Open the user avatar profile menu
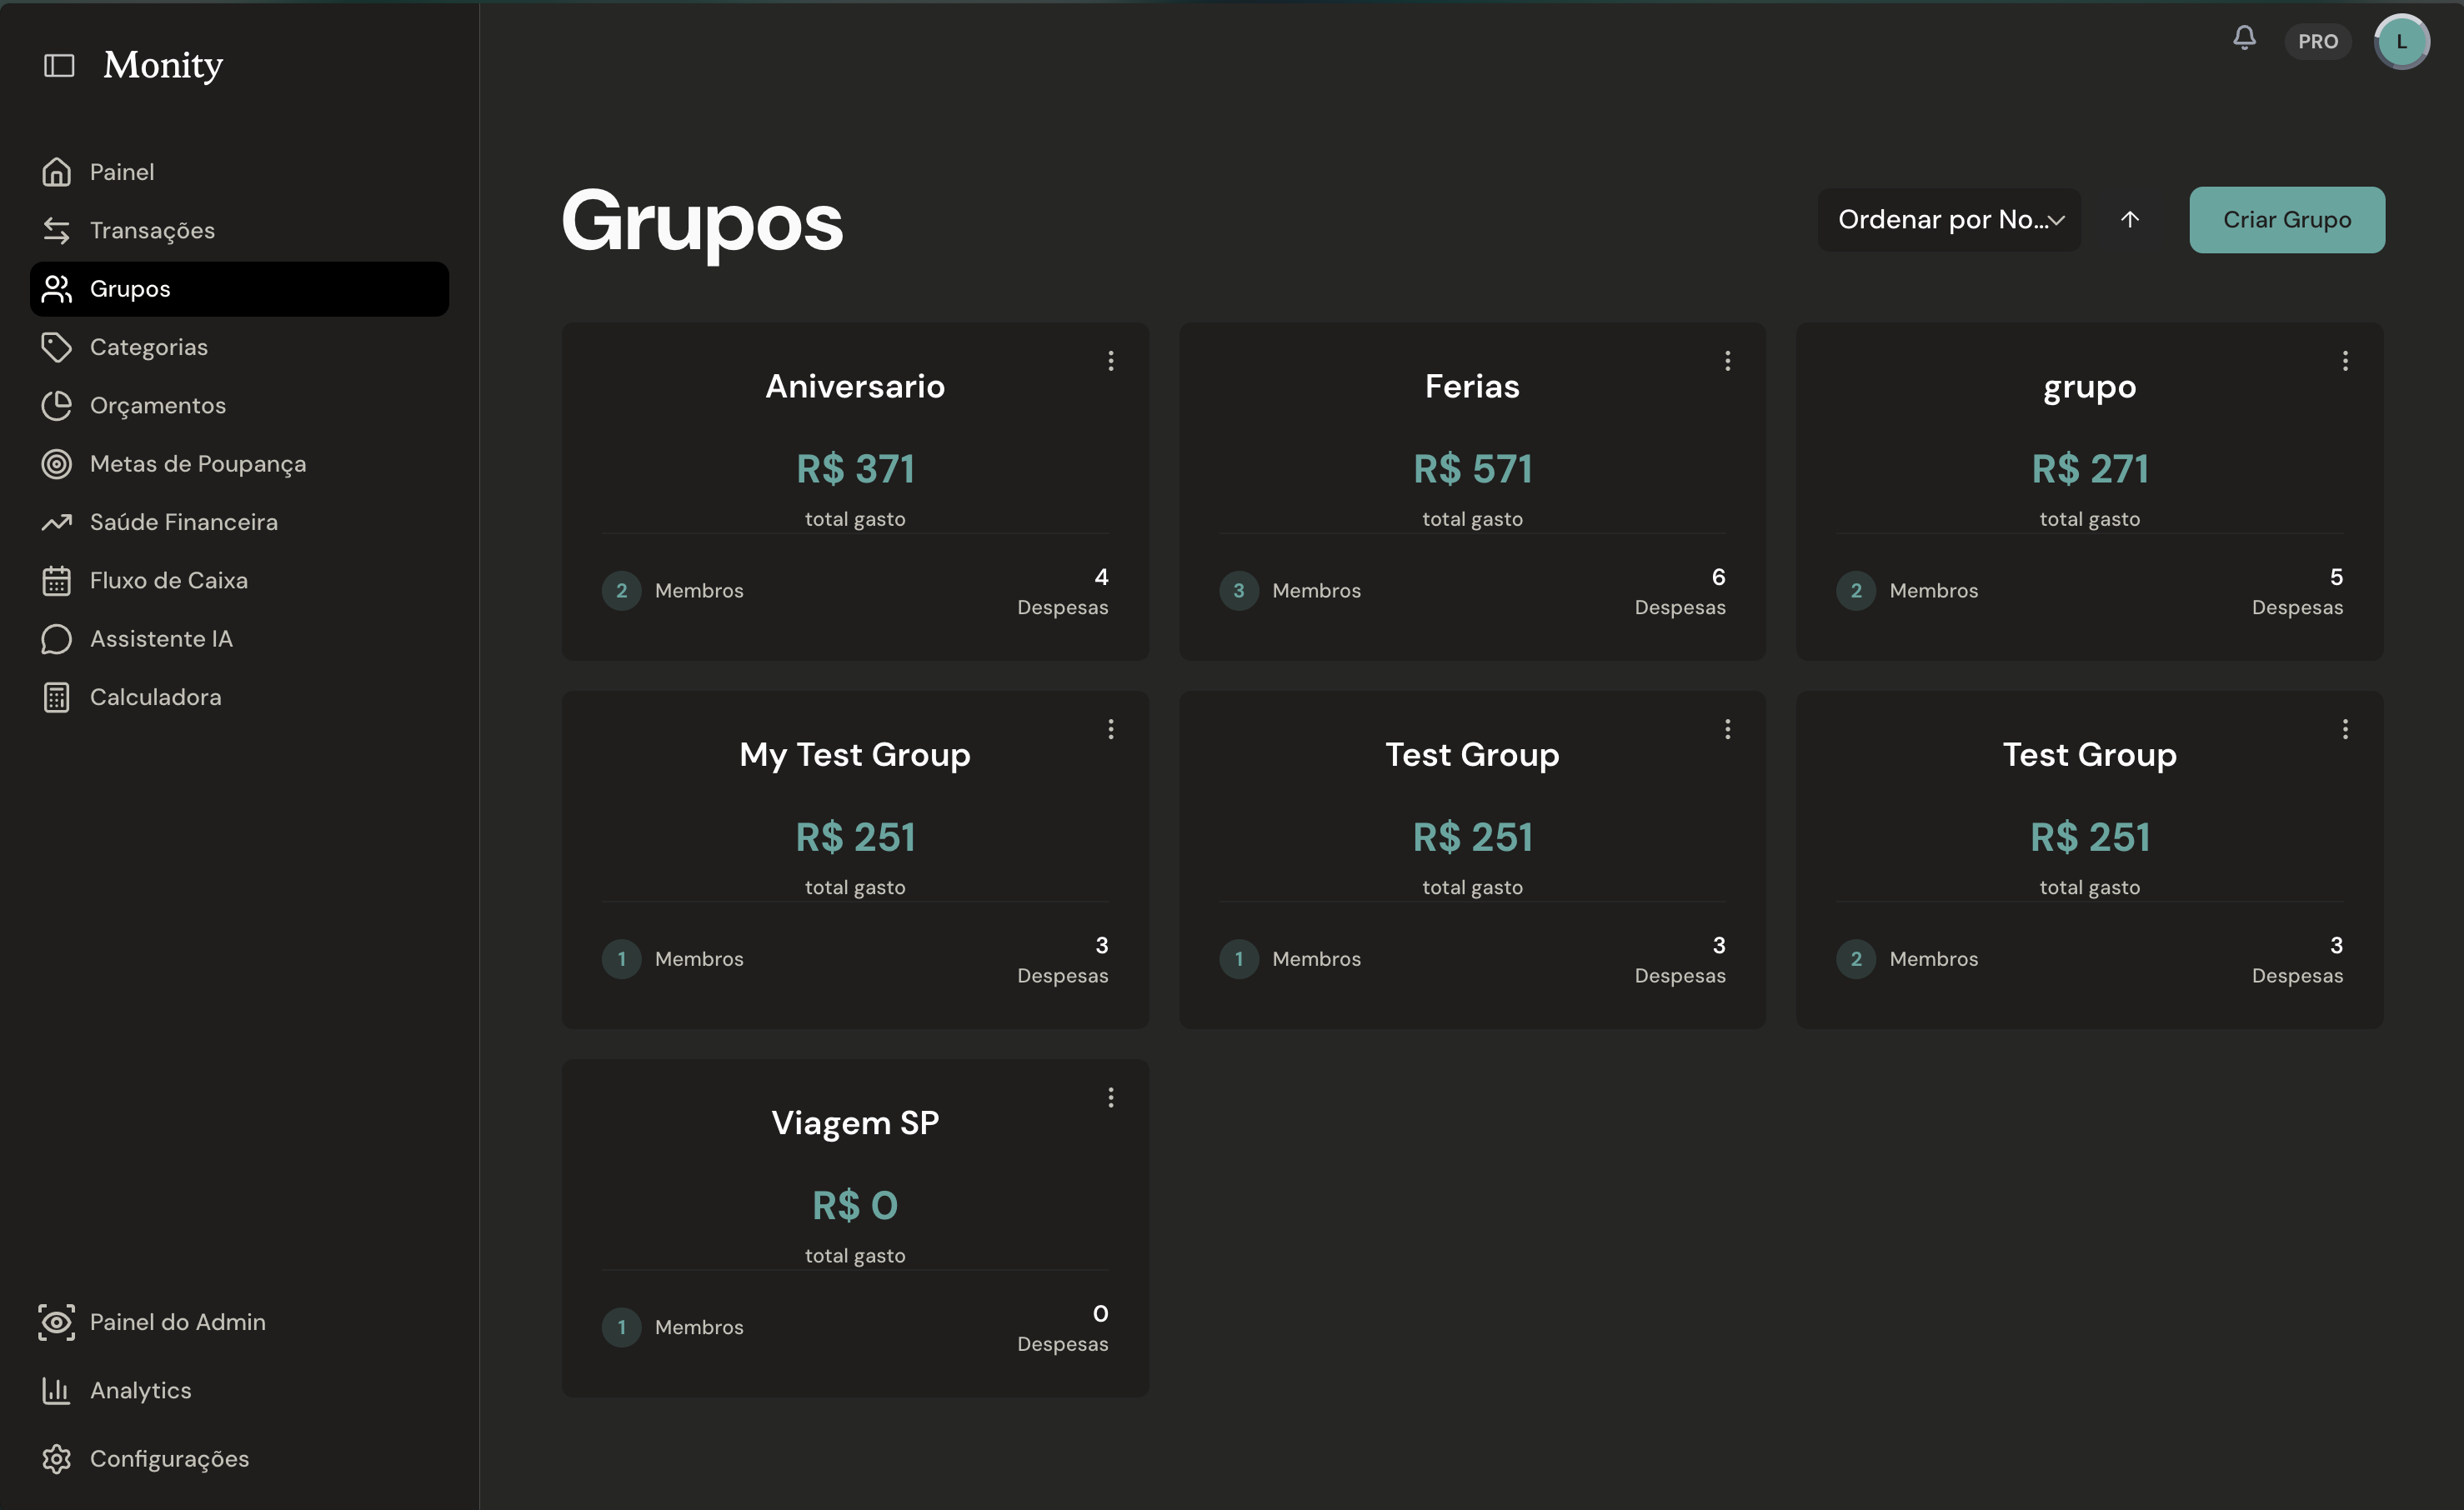 [x=2401, y=42]
